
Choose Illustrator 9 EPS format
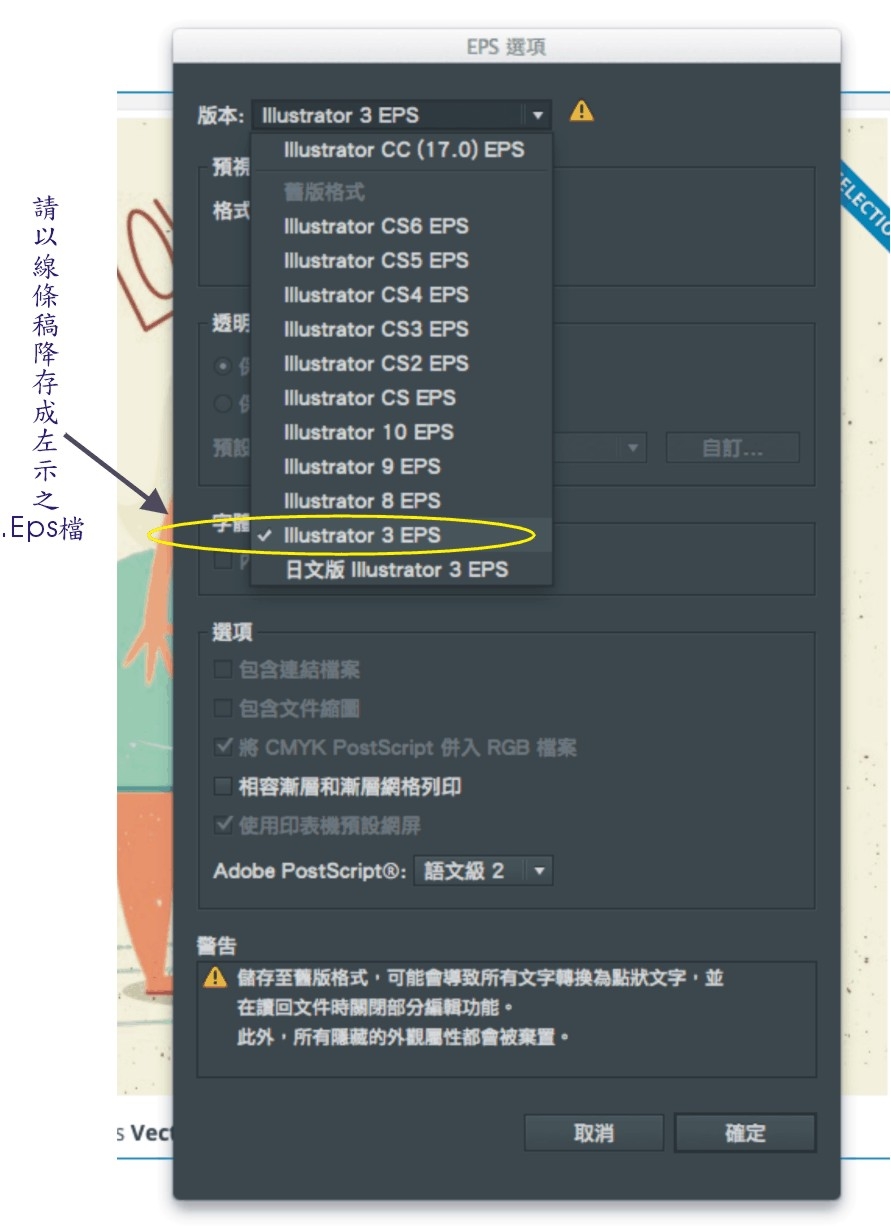pos(362,466)
